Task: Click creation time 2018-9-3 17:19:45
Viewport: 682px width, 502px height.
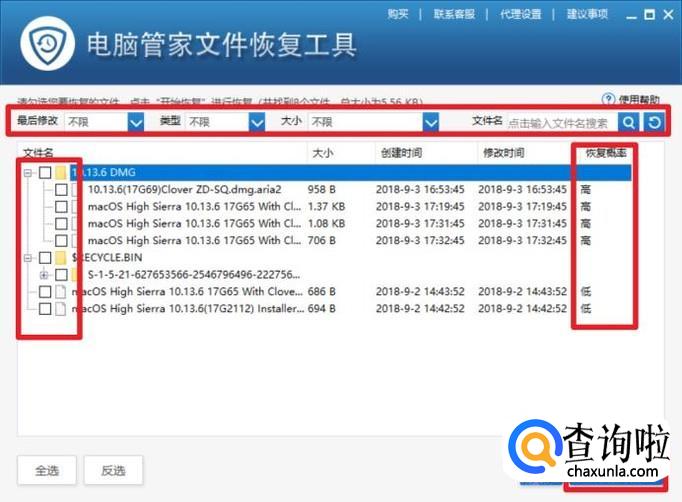Action: 420,207
